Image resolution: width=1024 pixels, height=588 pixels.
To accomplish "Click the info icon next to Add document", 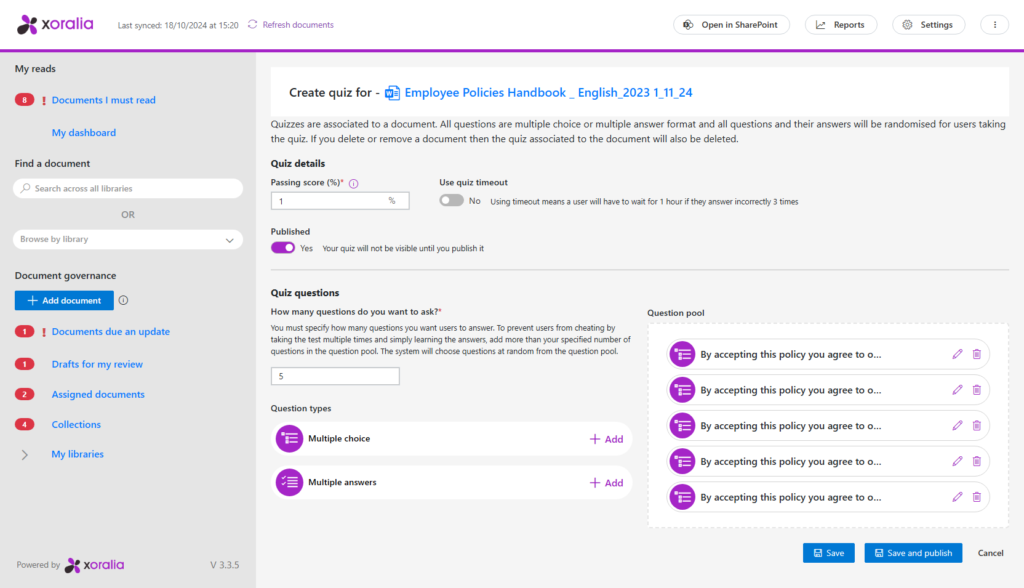I will (x=123, y=300).
